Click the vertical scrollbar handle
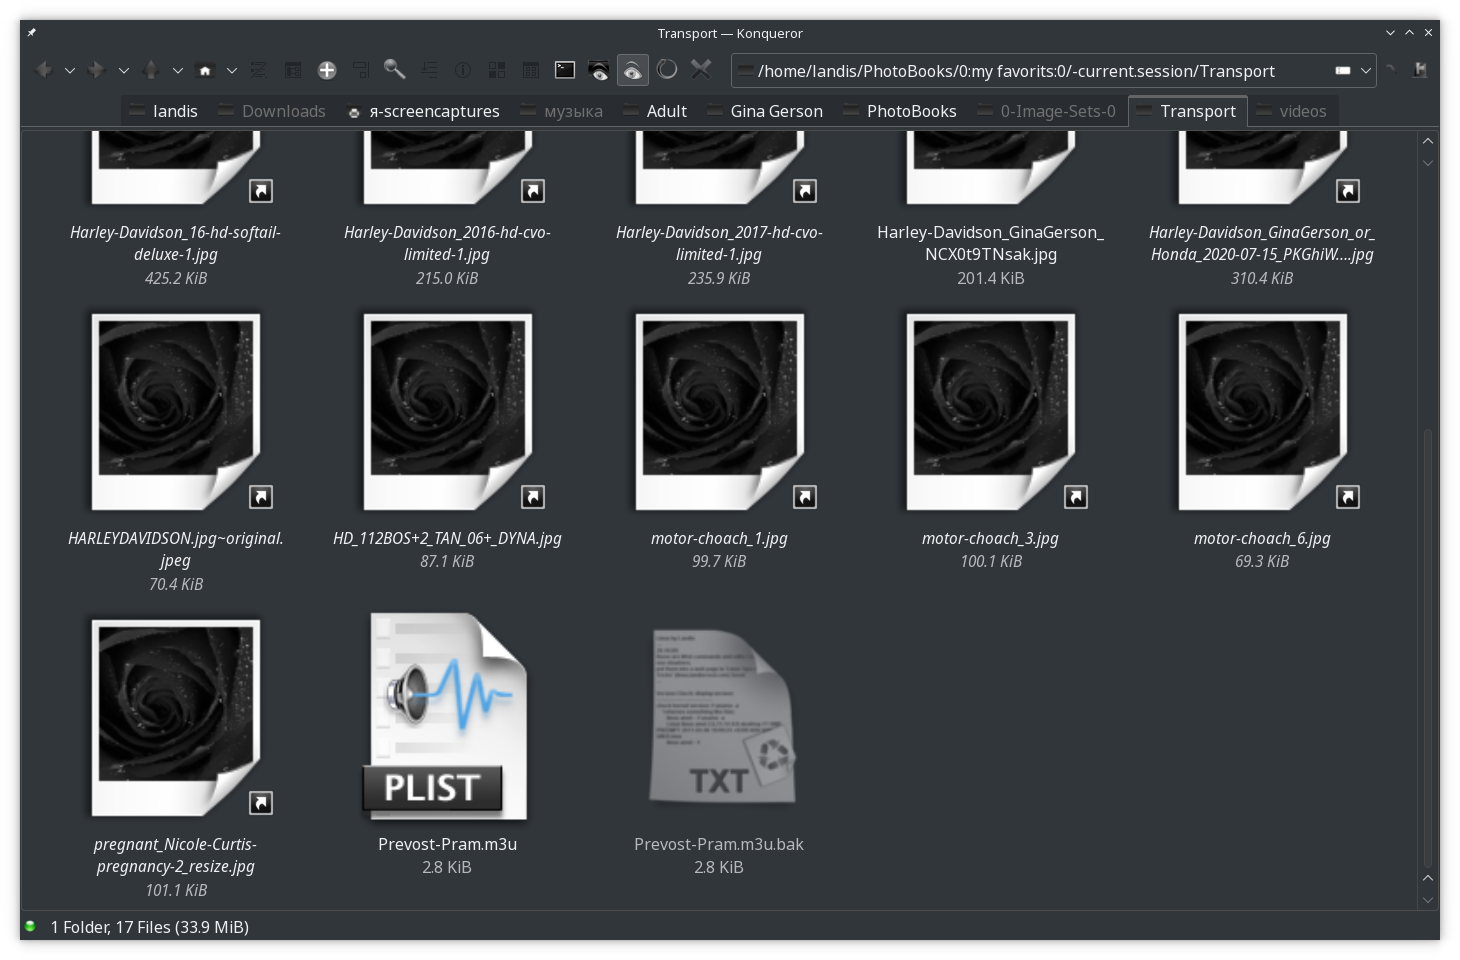This screenshot has height=960, width=1460. 1428,648
